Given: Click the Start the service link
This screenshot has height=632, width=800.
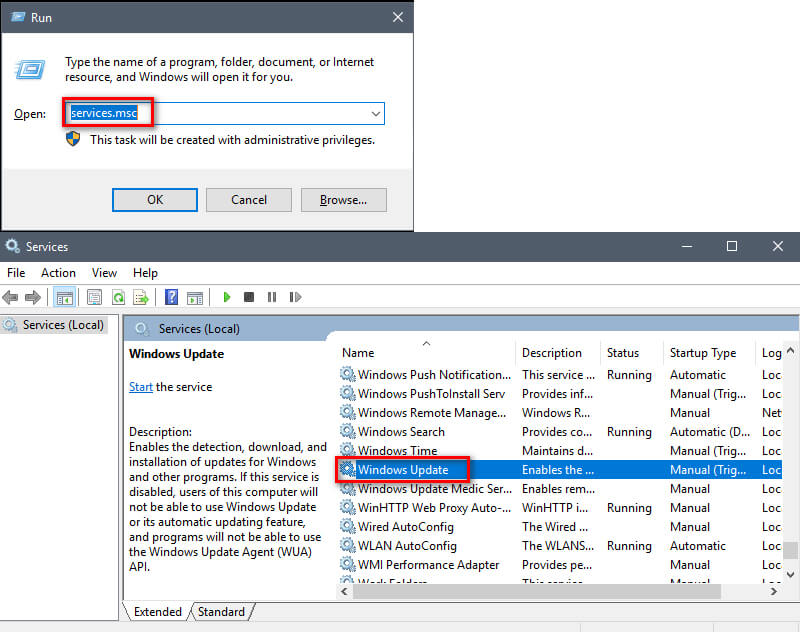Looking at the screenshot, I should [140, 386].
